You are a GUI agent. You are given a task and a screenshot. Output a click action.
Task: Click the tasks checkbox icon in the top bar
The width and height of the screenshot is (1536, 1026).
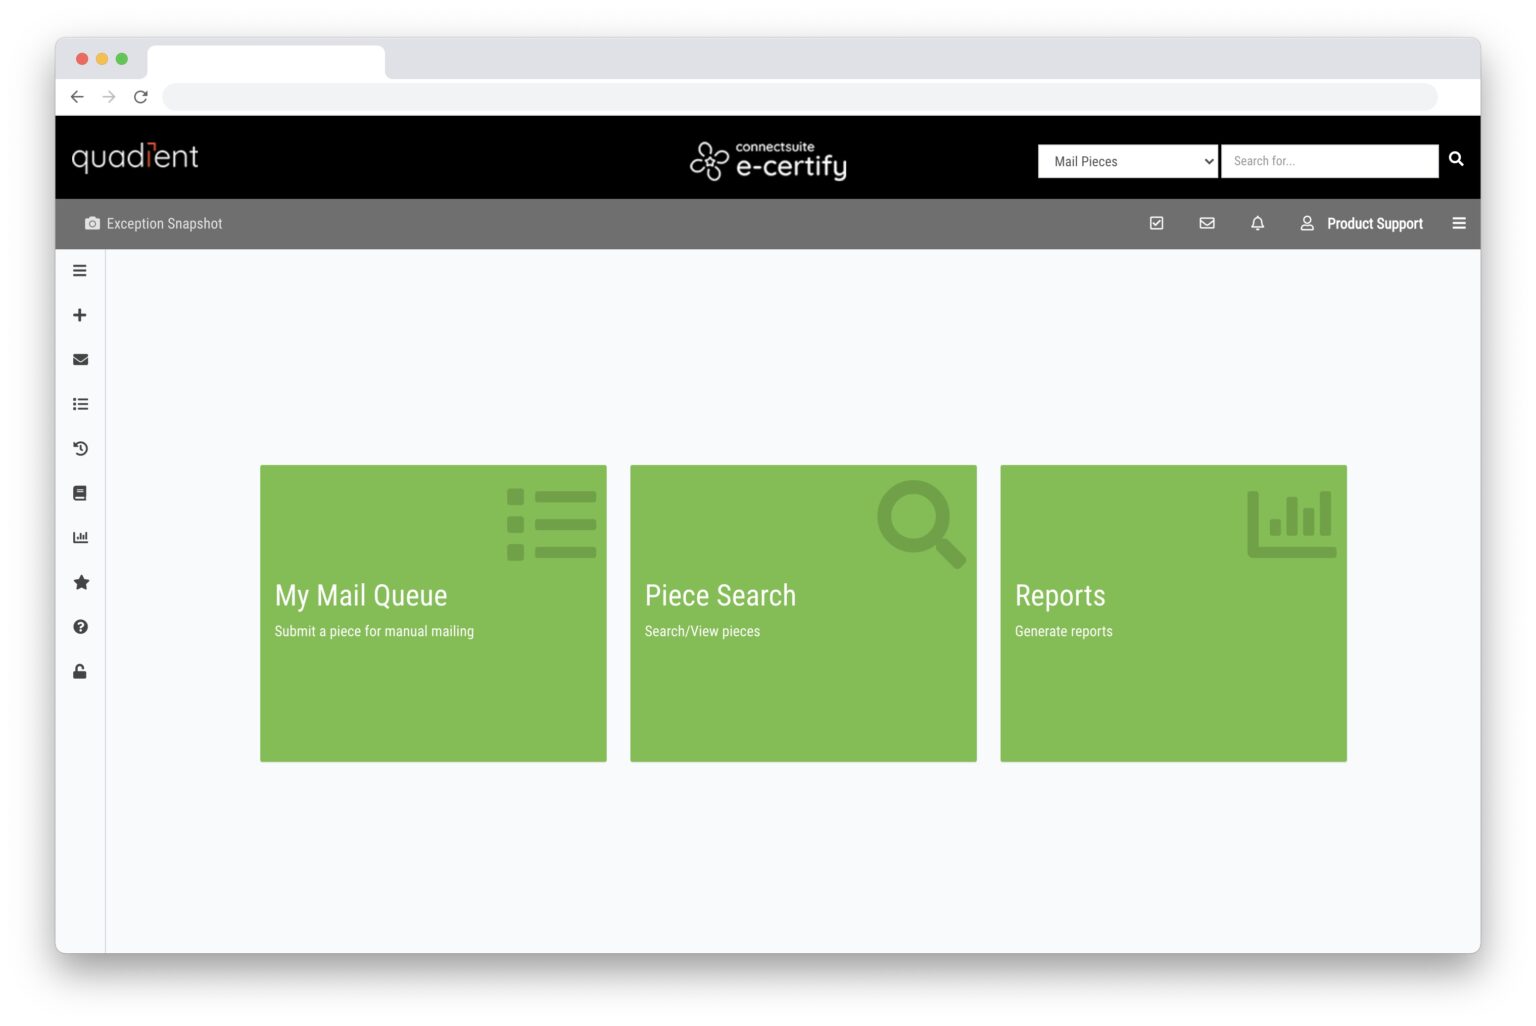click(1157, 223)
